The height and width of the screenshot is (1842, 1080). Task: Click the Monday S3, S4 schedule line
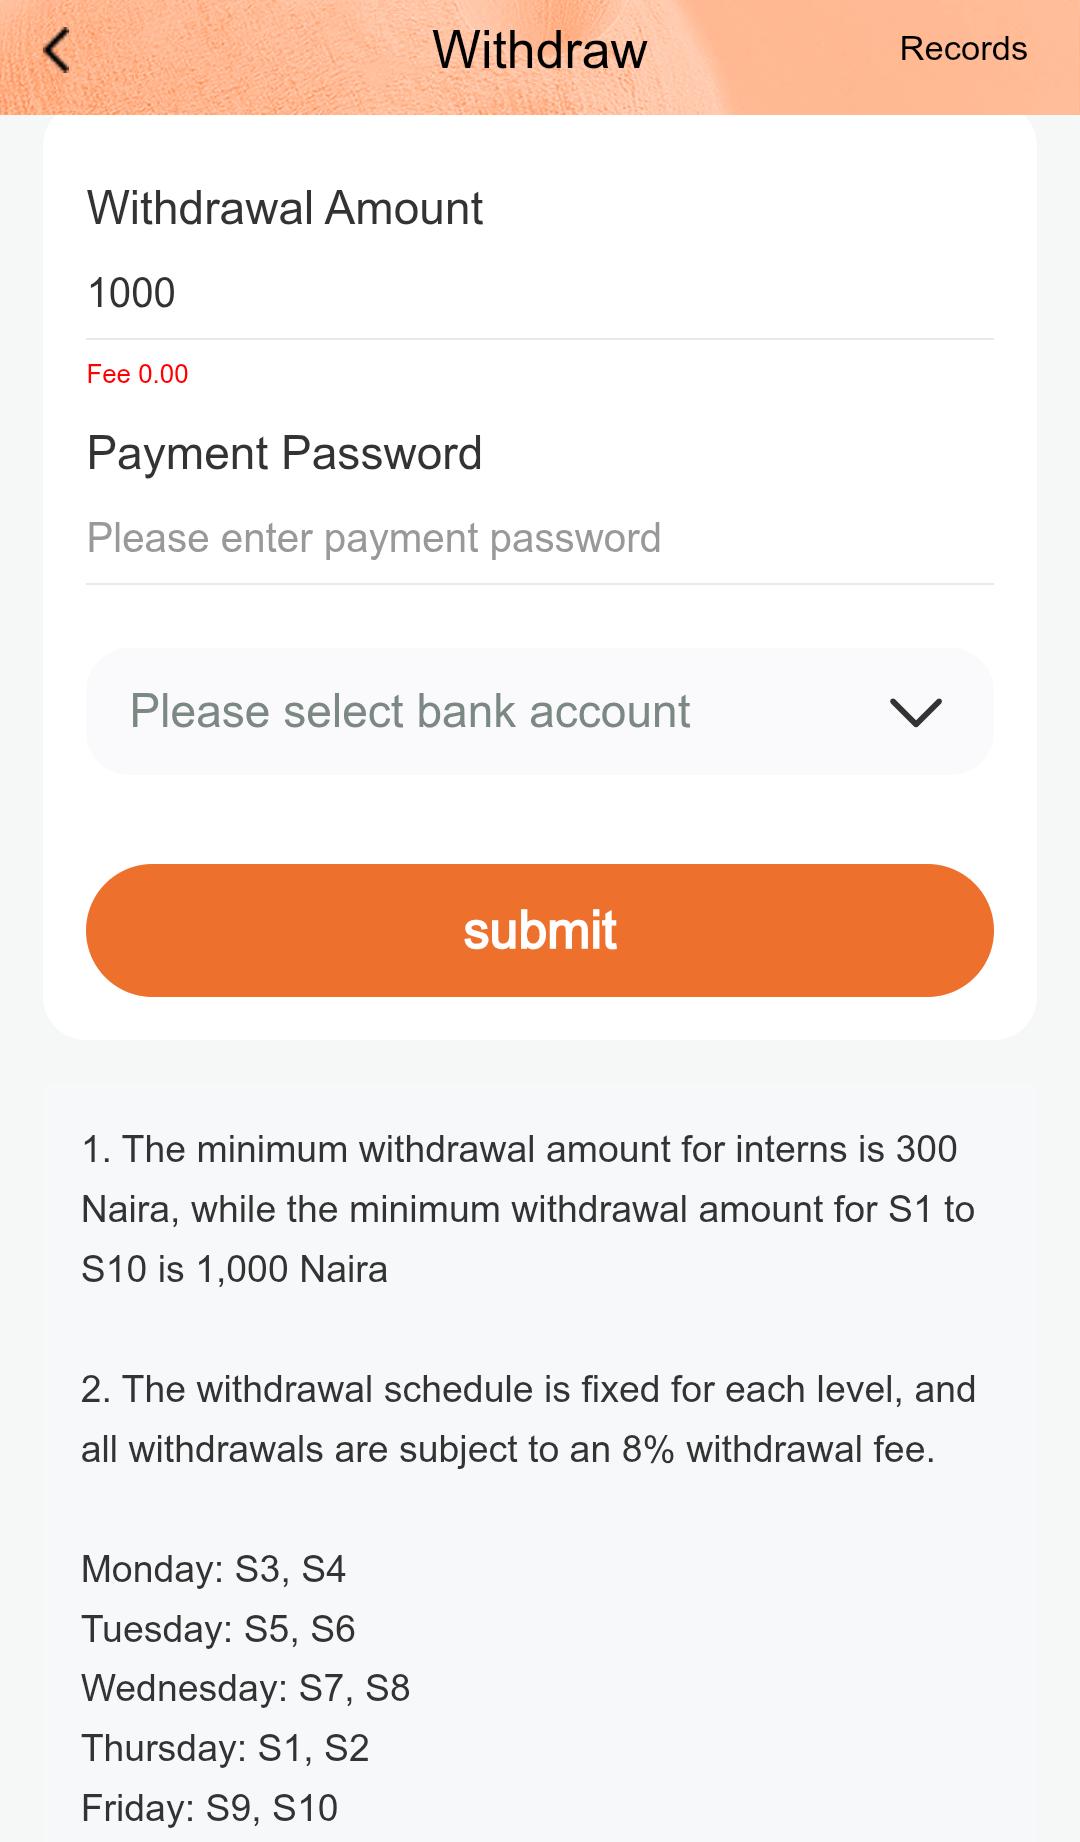pyautogui.click(x=213, y=1569)
